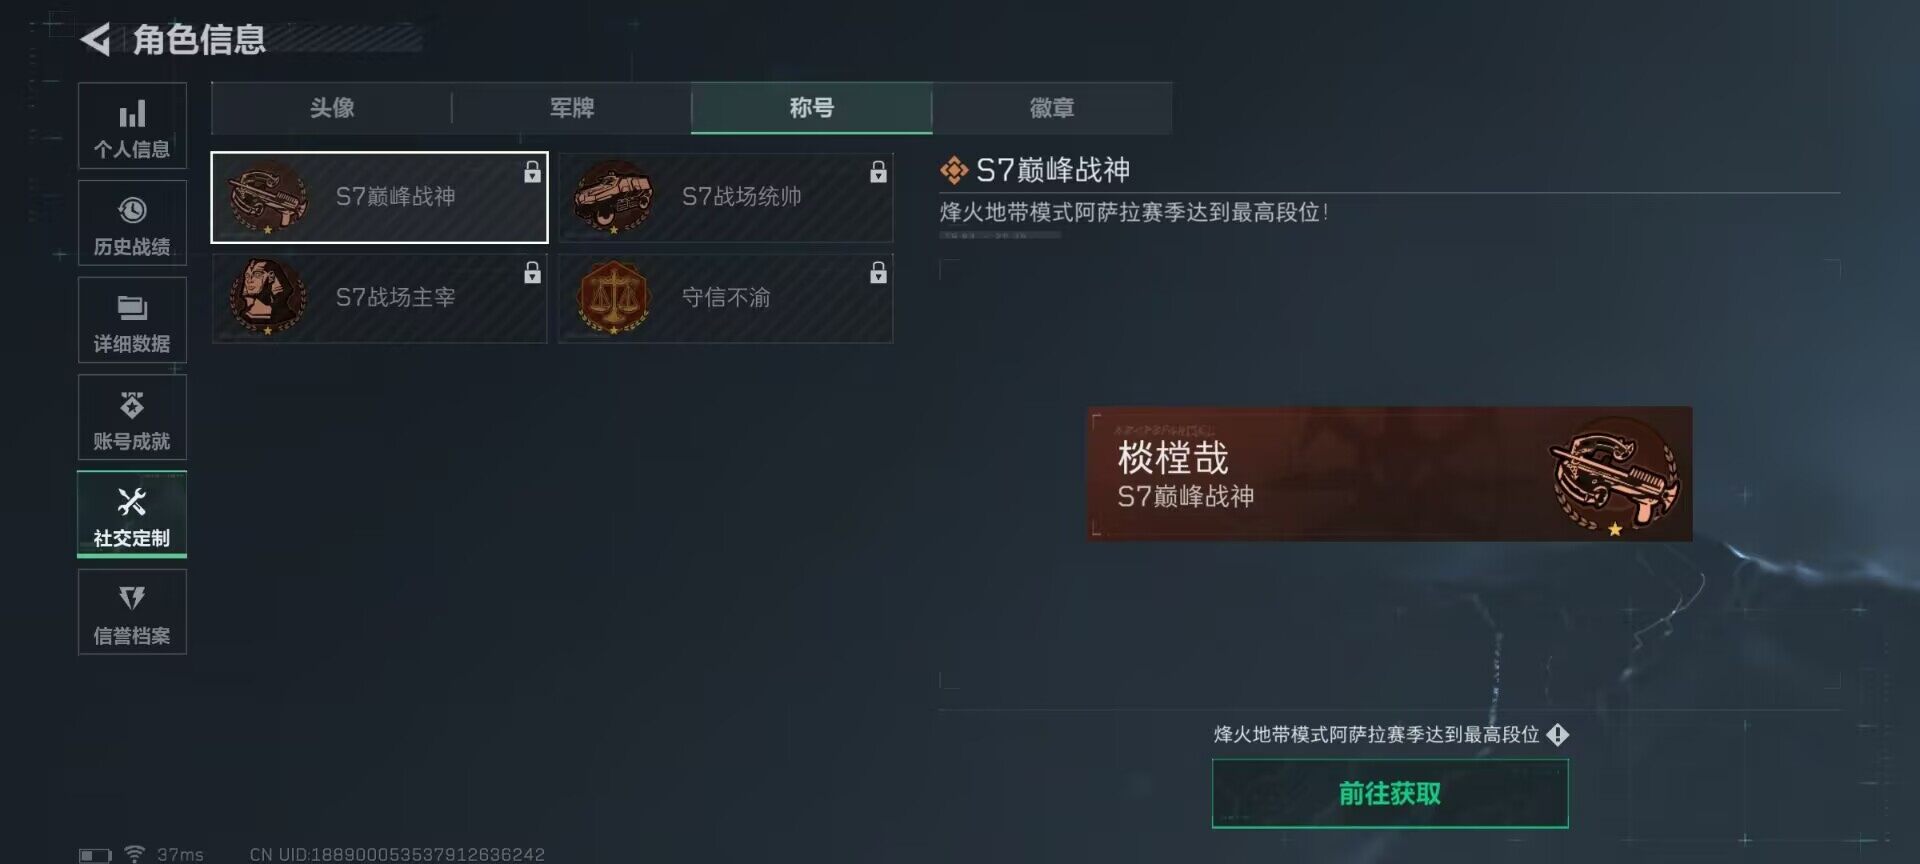The height and width of the screenshot is (864, 1920).
Task: Open the 账号成就 account achievements section
Action: coord(132,417)
